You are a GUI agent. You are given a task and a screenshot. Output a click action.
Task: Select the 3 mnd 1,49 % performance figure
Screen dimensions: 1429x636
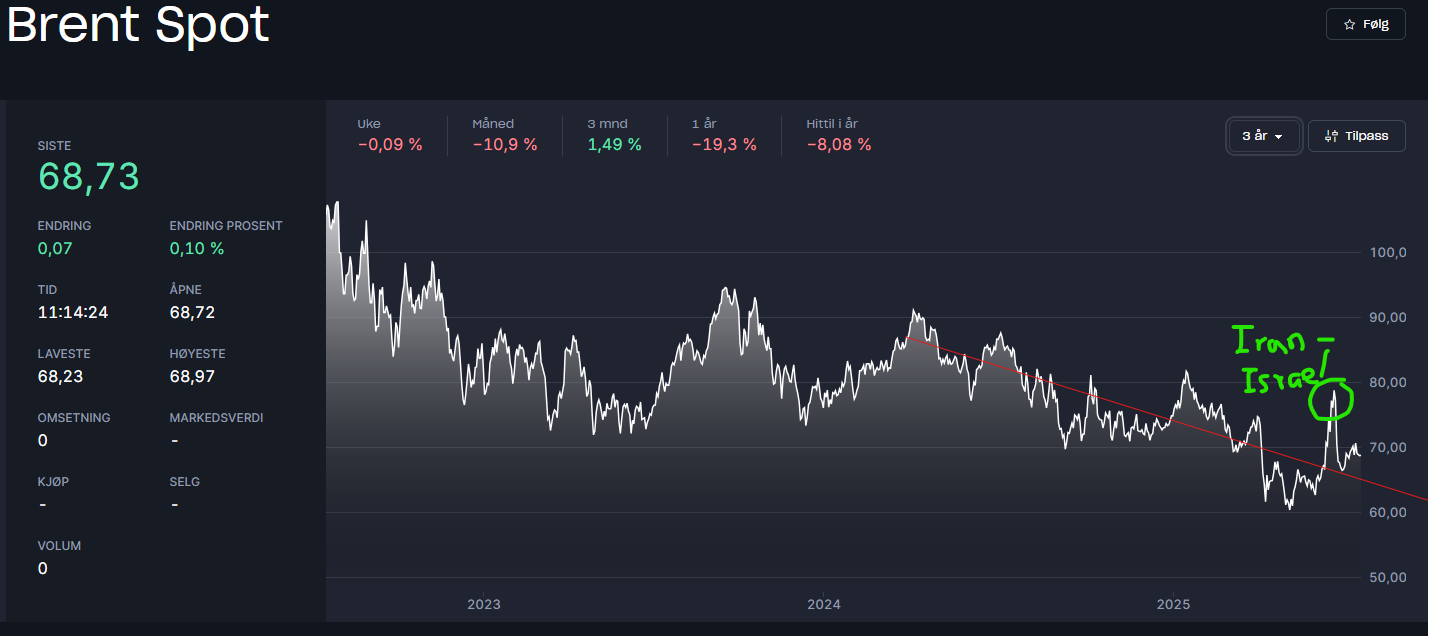coord(614,135)
